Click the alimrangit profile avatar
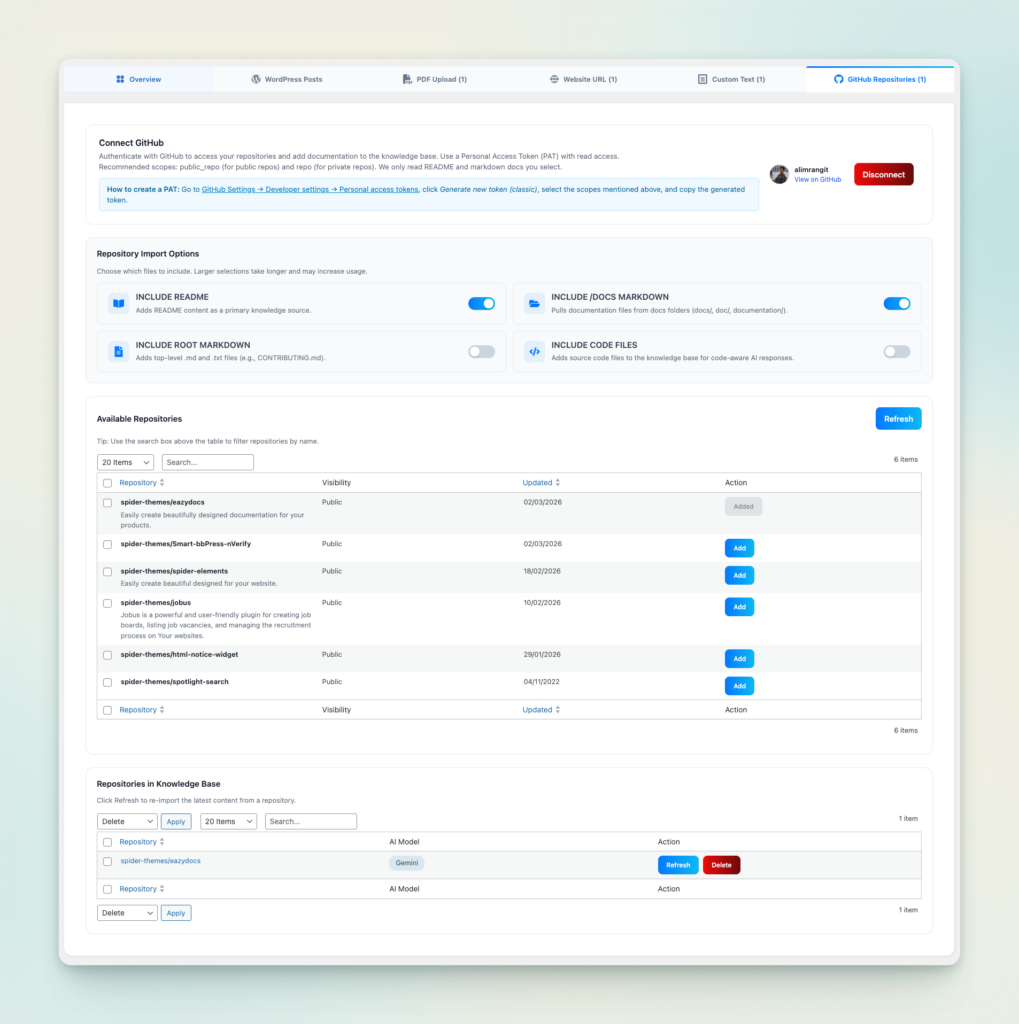Image resolution: width=1019 pixels, height=1024 pixels. (x=779, y=174)
